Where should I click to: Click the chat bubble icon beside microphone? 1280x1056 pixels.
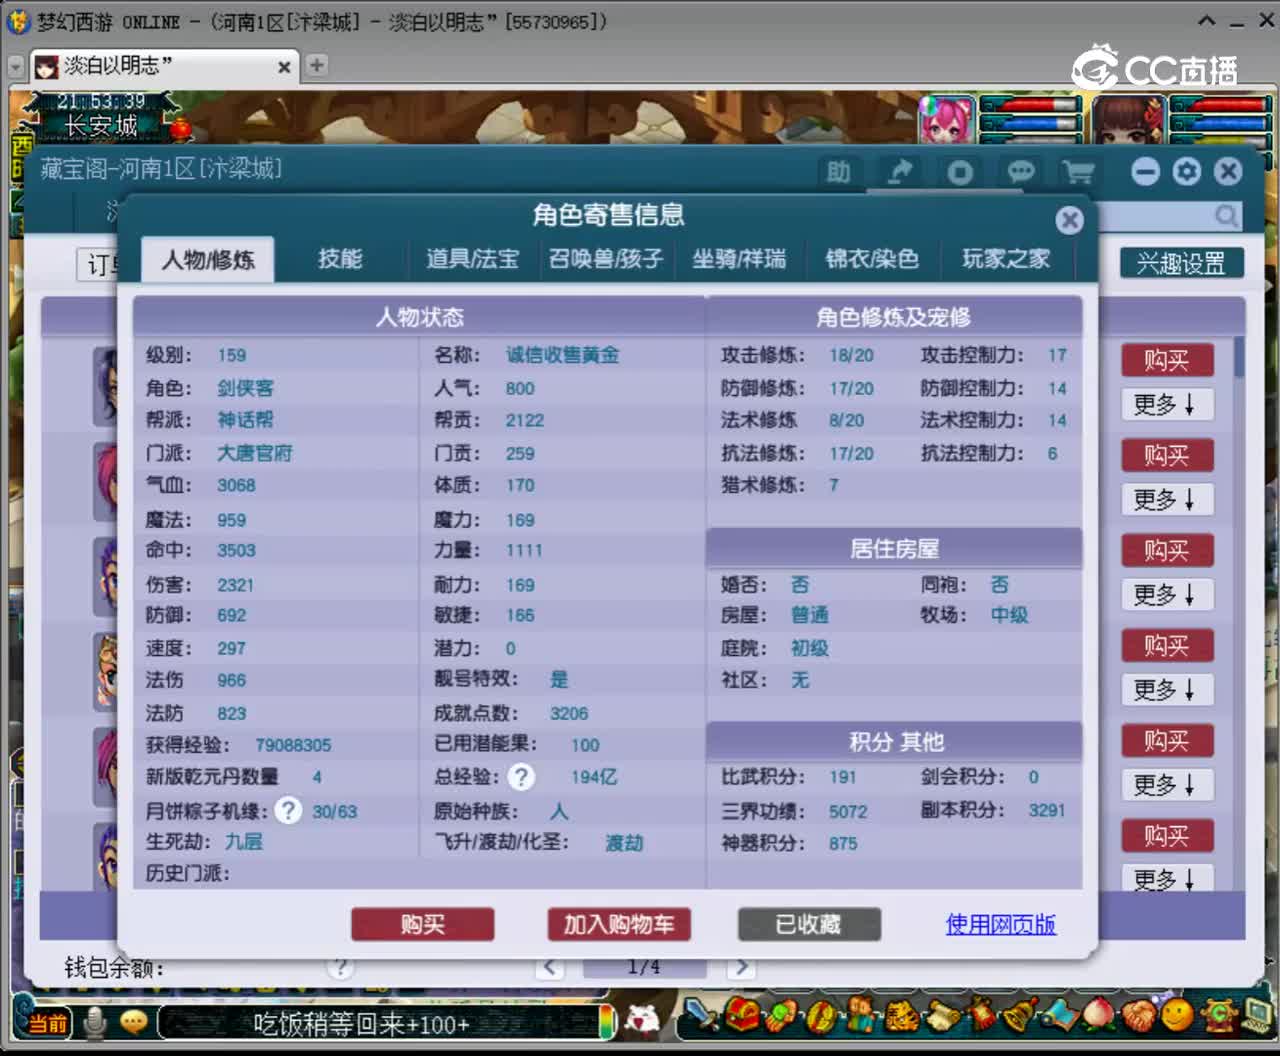point(134,1022)
